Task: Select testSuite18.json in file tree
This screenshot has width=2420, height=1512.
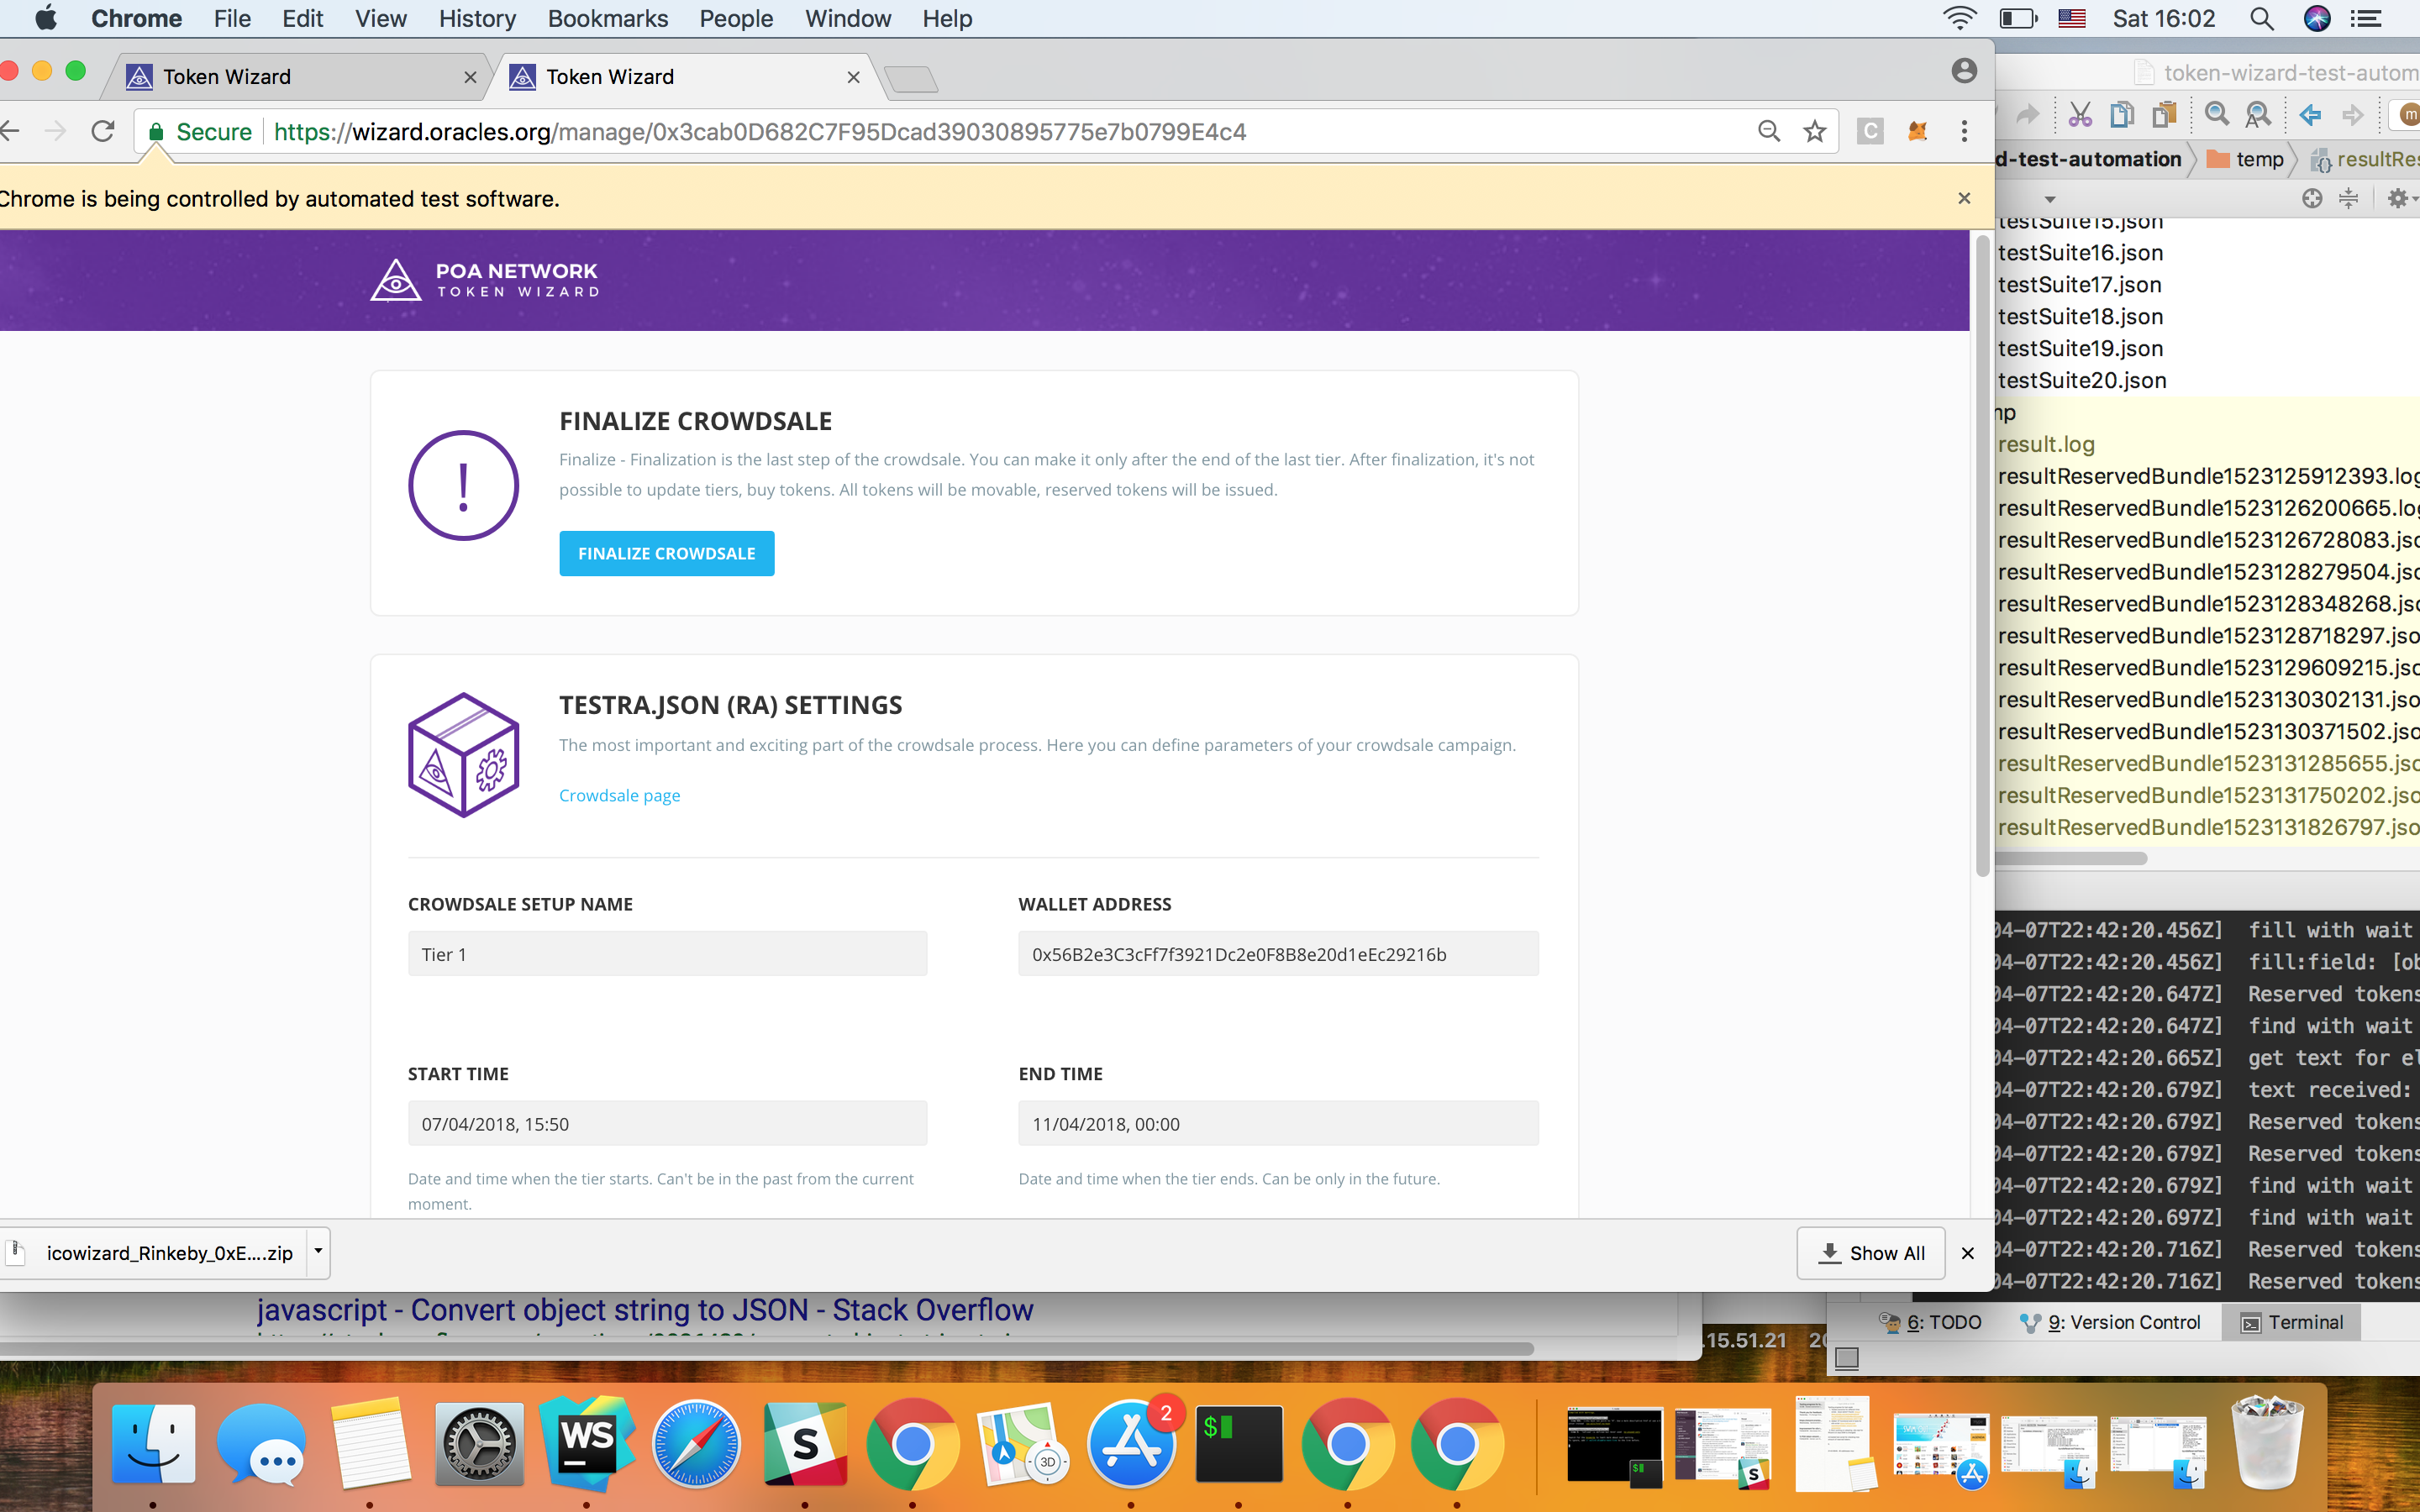Action: (2080, 317)
